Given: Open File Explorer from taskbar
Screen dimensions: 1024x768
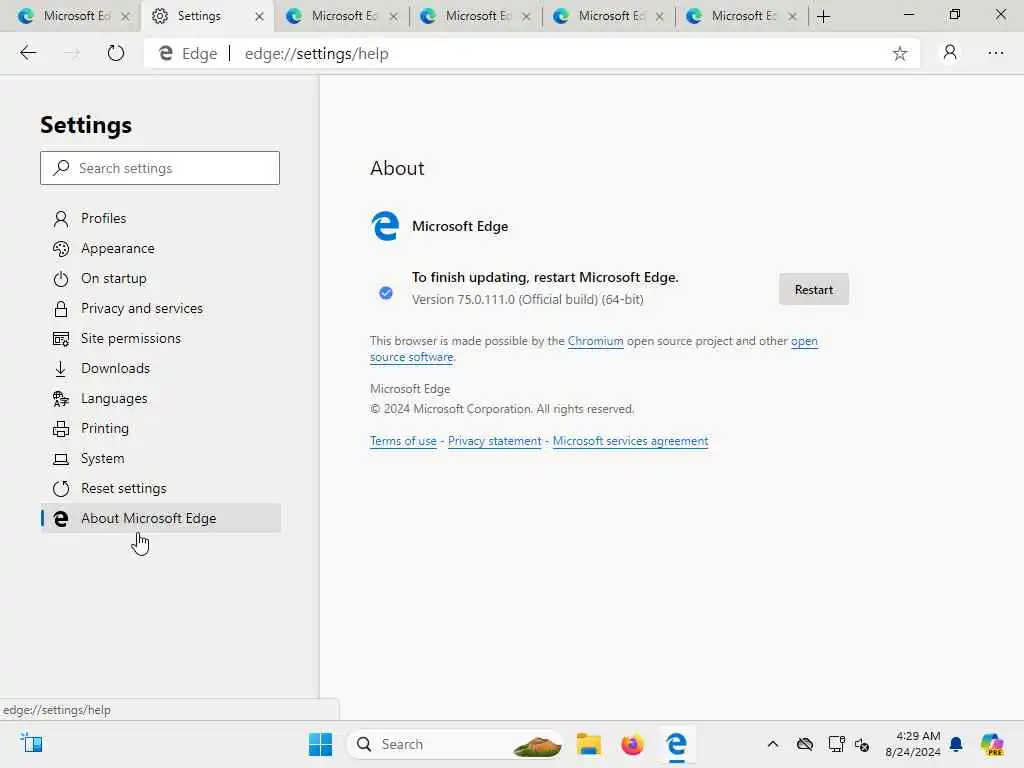Looking at the screenshot, I should pyautogui.click(x=588, y=744).
